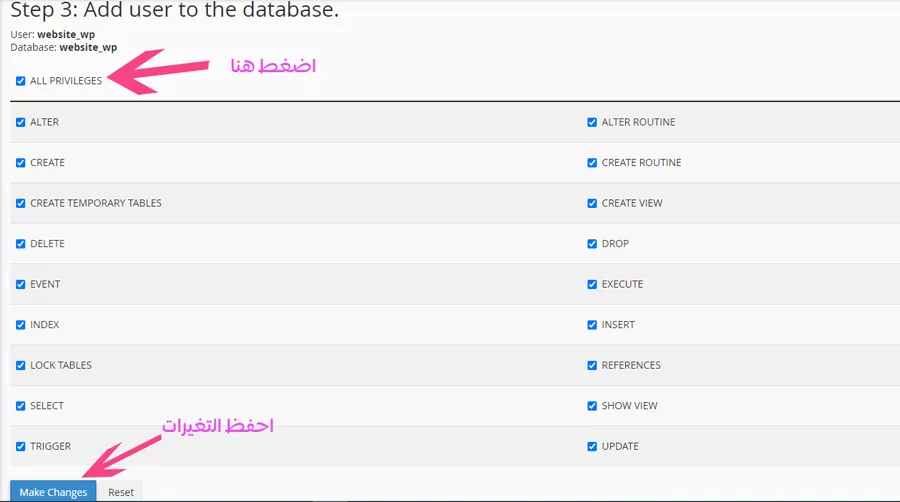Uncheck the ALTER privilege checkbox
This screenshot has height=502, width=900.
tap(21, 122)
